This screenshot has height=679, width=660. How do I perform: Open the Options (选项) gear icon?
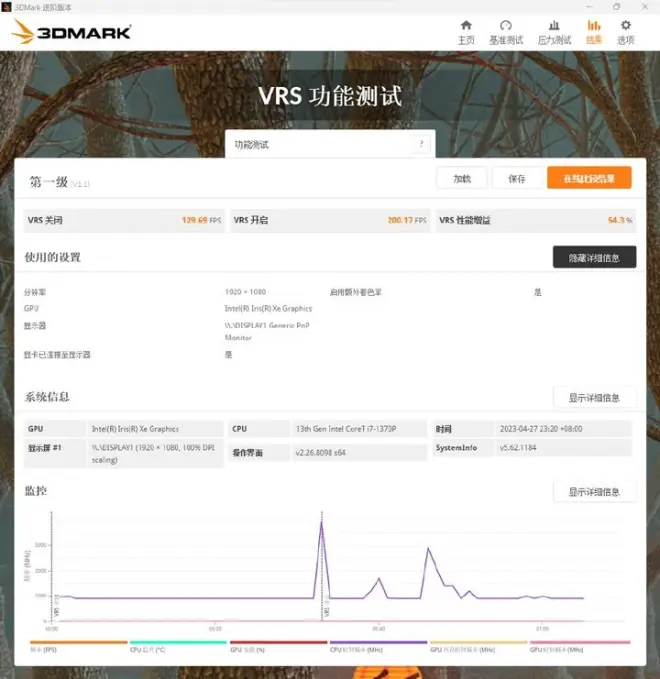(626, 31)
